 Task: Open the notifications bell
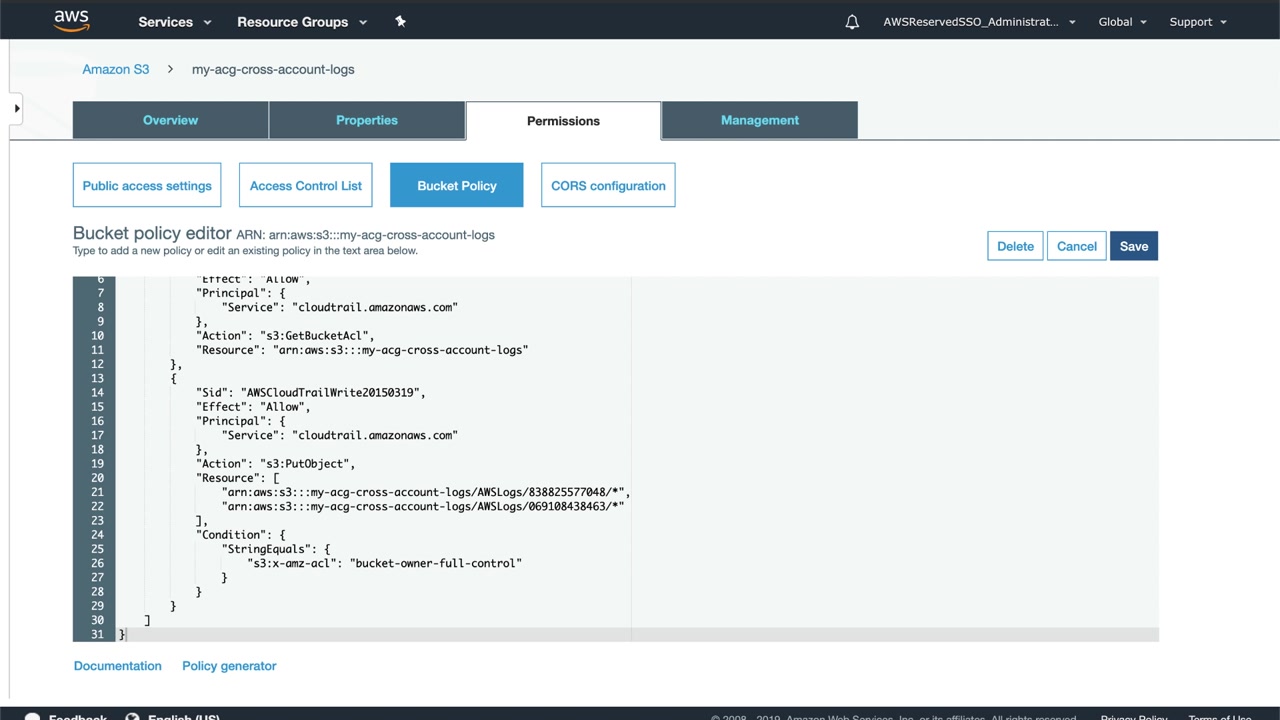pyautogui.click(x=852, y=22)
